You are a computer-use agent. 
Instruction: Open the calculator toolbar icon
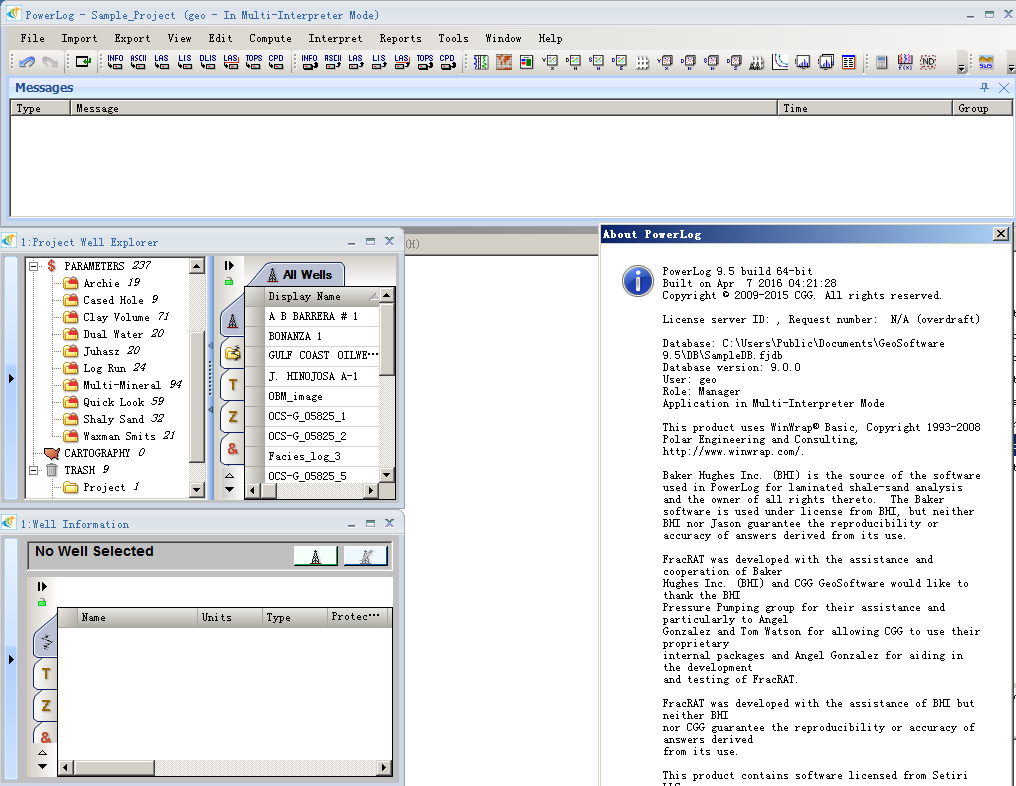tap(881, 62)
